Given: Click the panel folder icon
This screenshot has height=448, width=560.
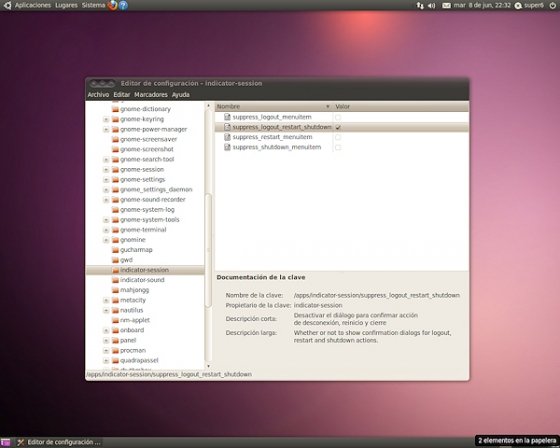Looking at the screenshot, I should pyautogui.click(x=115, y=340).
